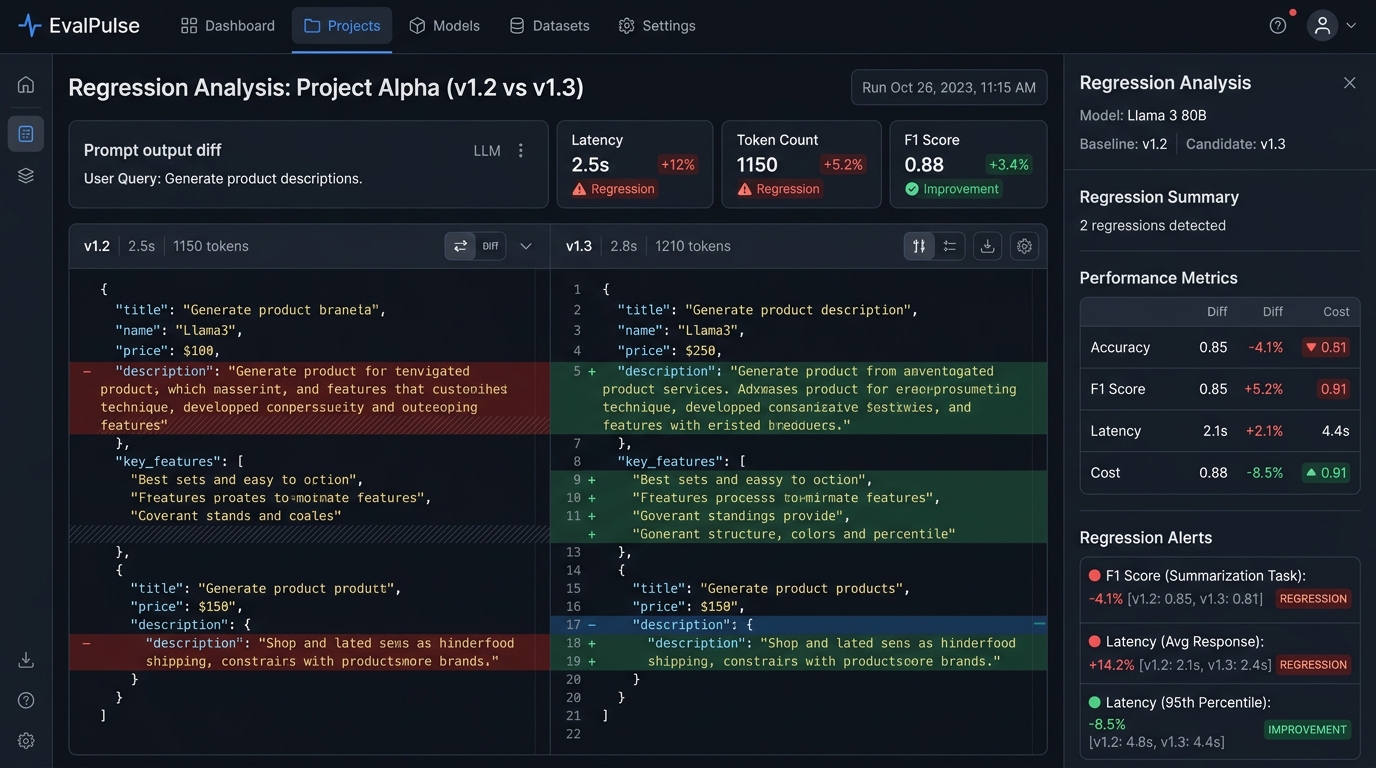Image resolution: width=1376 pixels, height=768 pixels.
Task: Click the '2 regressions detected' text
Action: 1153,226
